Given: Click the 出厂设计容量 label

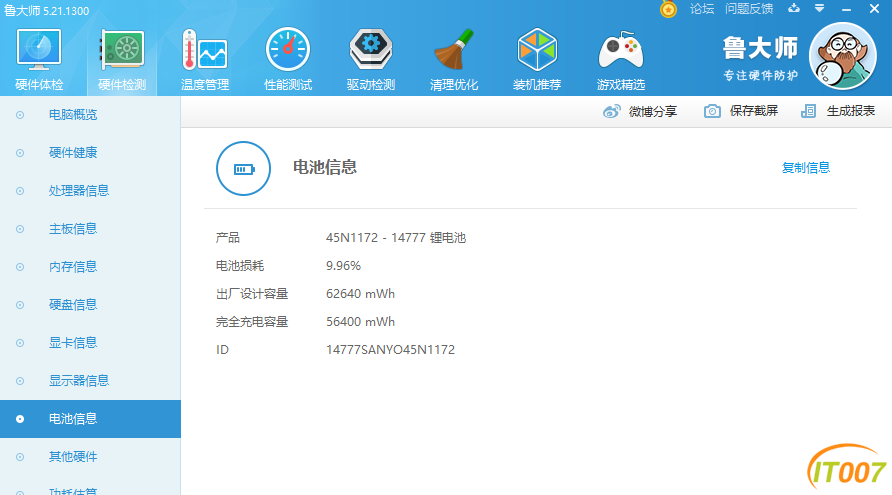Looking at the screenshot, I should click(252, 294).
